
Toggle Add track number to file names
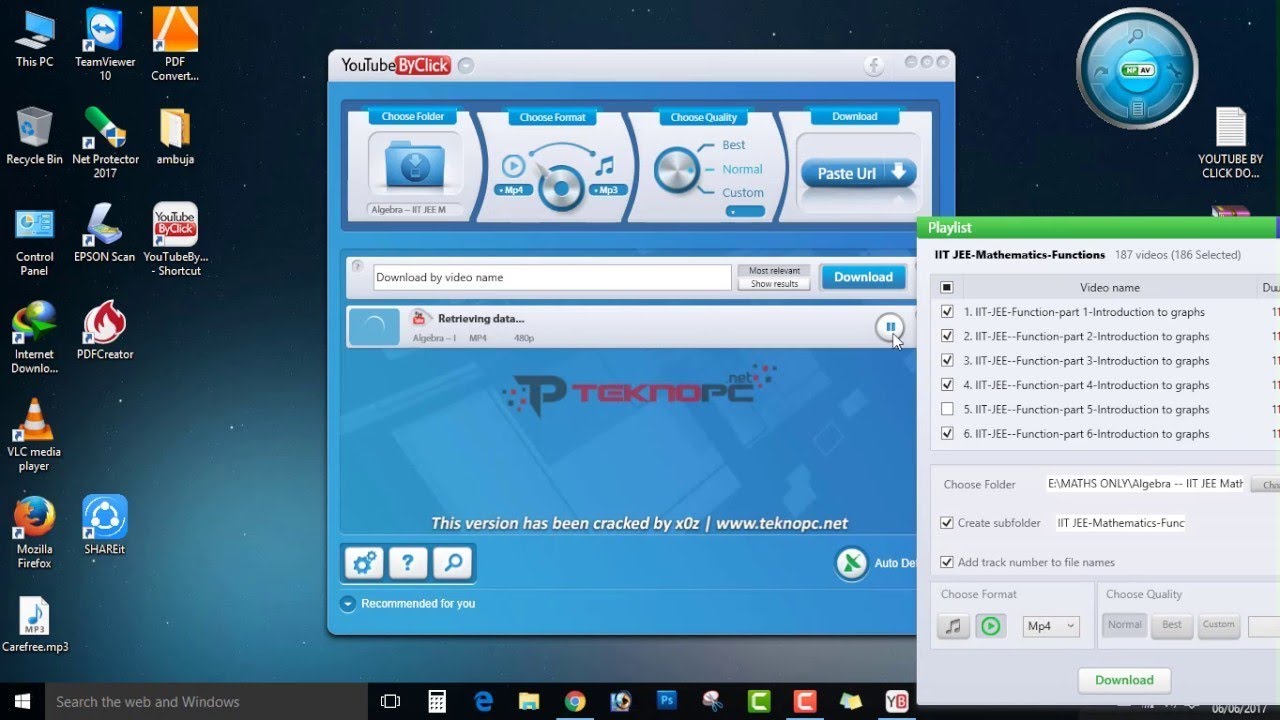947,562
